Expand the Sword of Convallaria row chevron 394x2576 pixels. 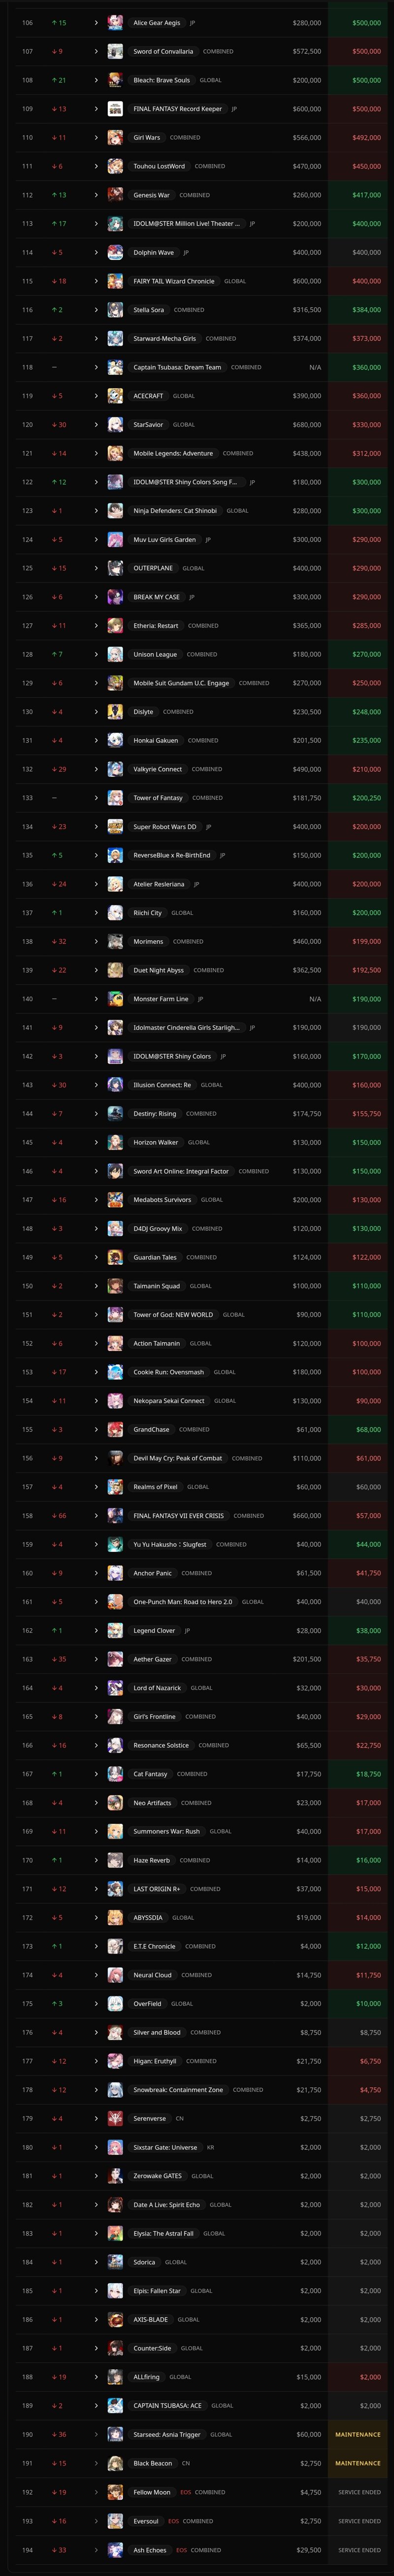96,51
